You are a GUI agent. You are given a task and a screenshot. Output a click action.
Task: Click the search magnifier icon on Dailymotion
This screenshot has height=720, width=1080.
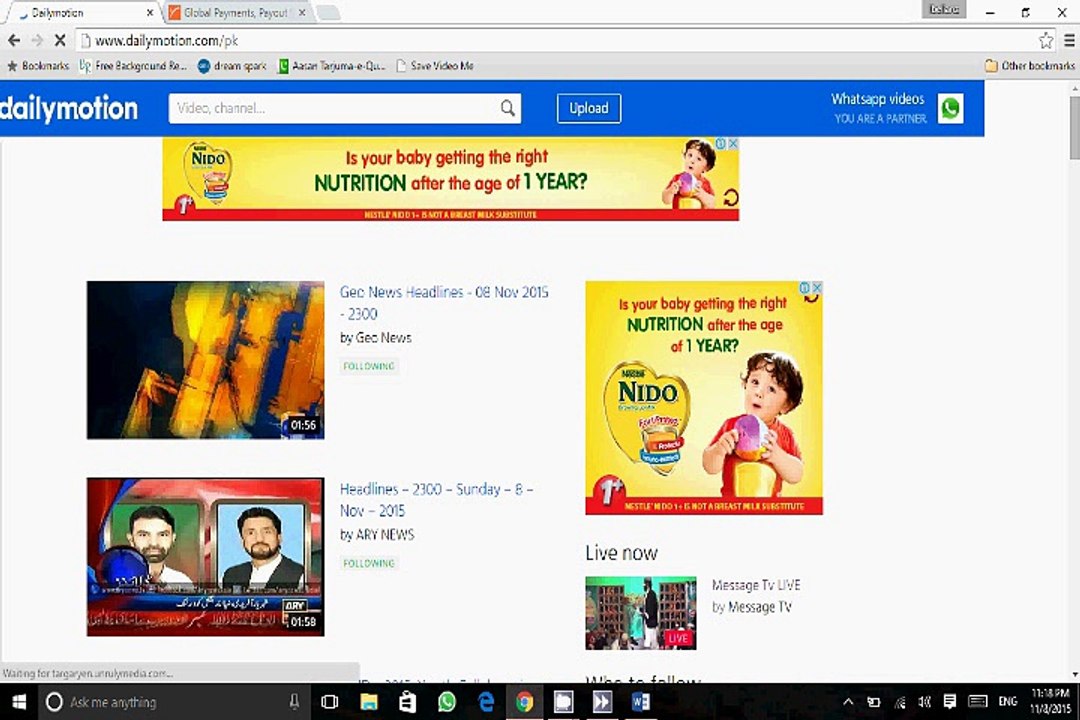coord(508,108)
